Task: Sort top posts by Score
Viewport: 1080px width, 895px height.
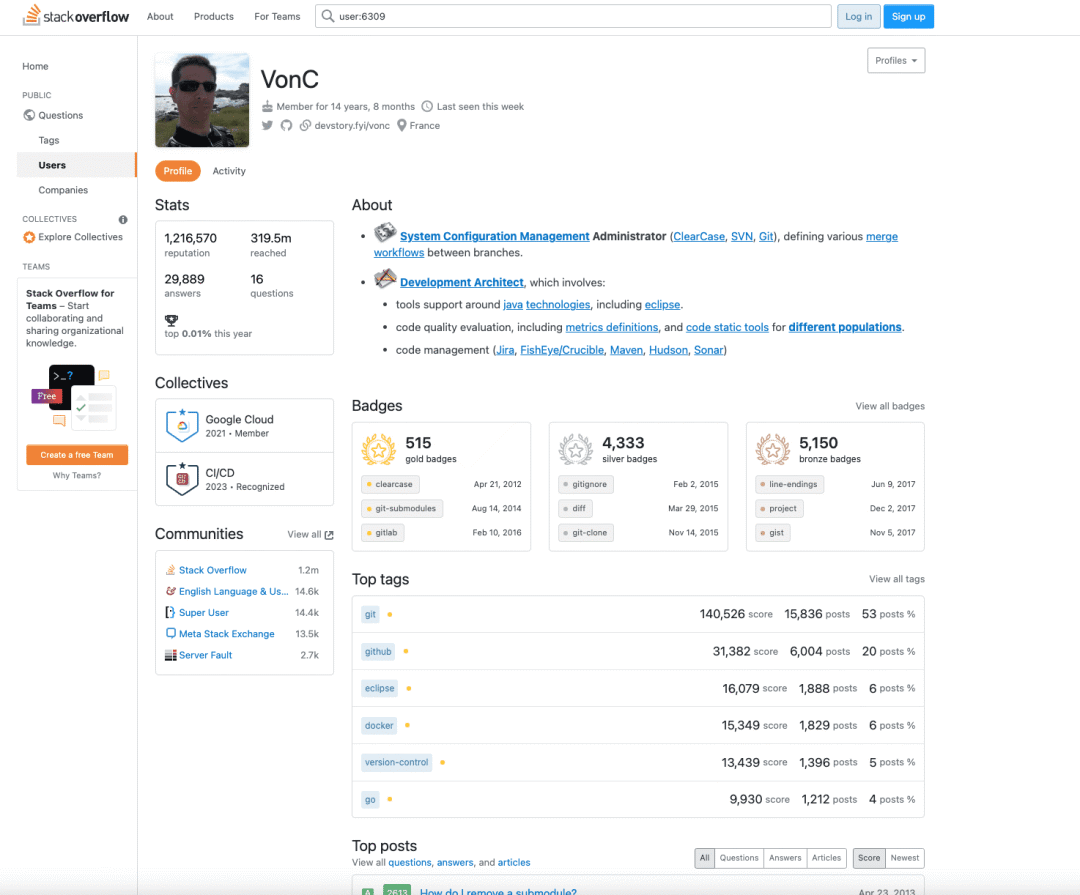Action: (869, 858)
